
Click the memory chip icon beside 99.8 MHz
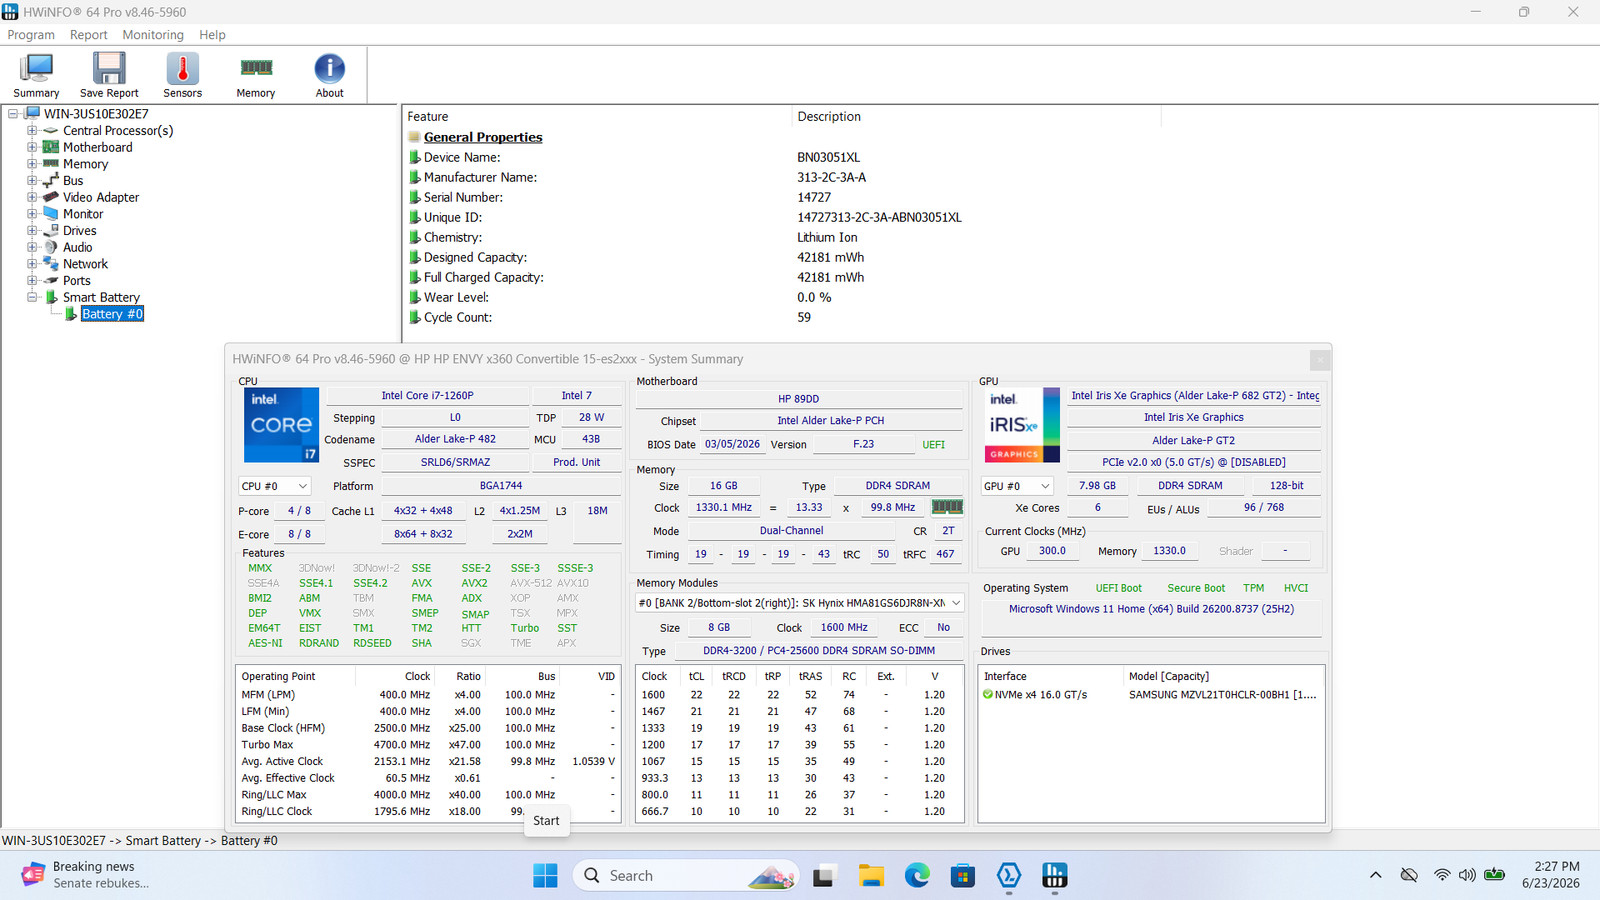click(x=947, y=507)
